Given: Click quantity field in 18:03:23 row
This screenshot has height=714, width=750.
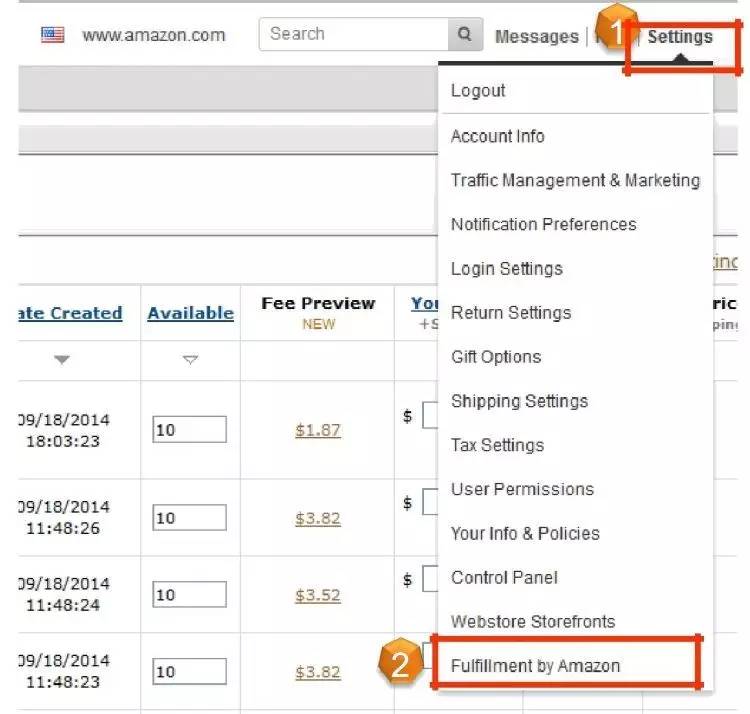Looking at the screenshot, I should [x=189, y=430].
